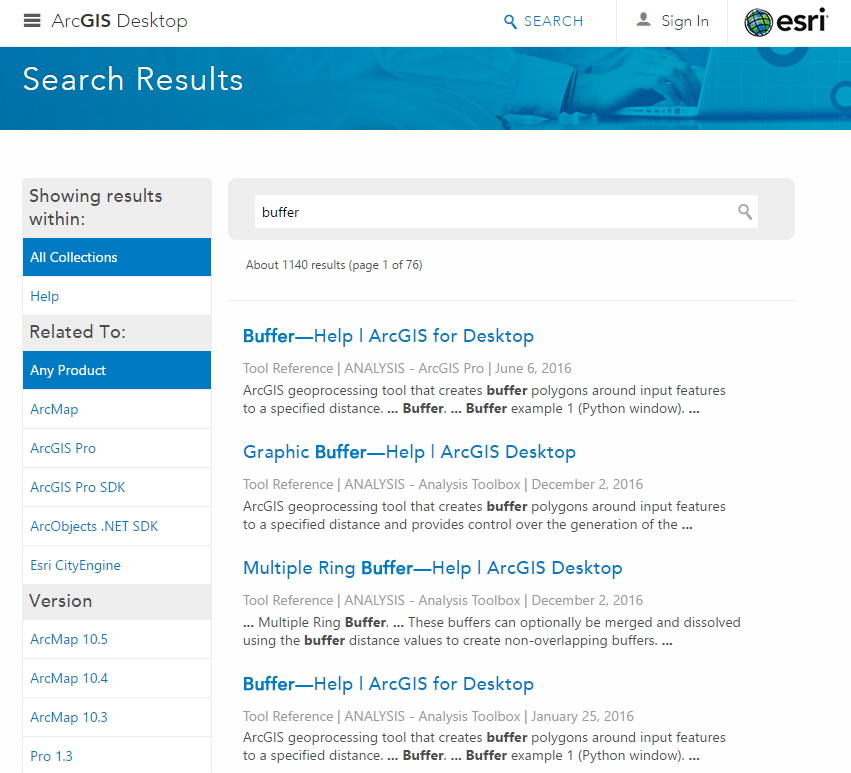Filter results by ArcGIS Pro

tap(117, 448)
